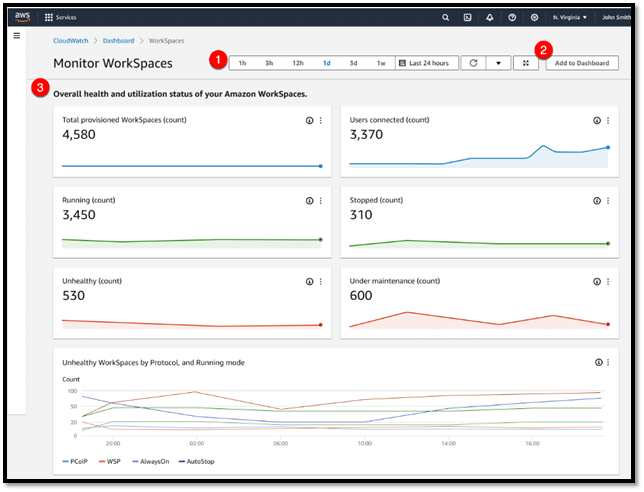The height and width of the screenshot is (492, 644).
Task: Click the Stopped count value 310
Action: click(361, 215)
